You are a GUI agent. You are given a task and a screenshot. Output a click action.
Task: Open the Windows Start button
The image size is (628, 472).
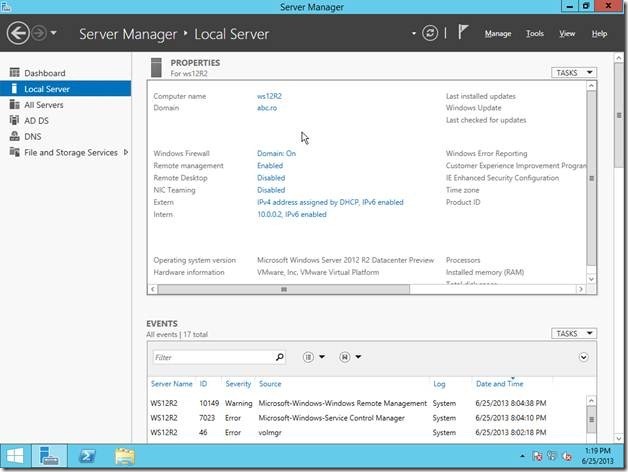[15, 456]
